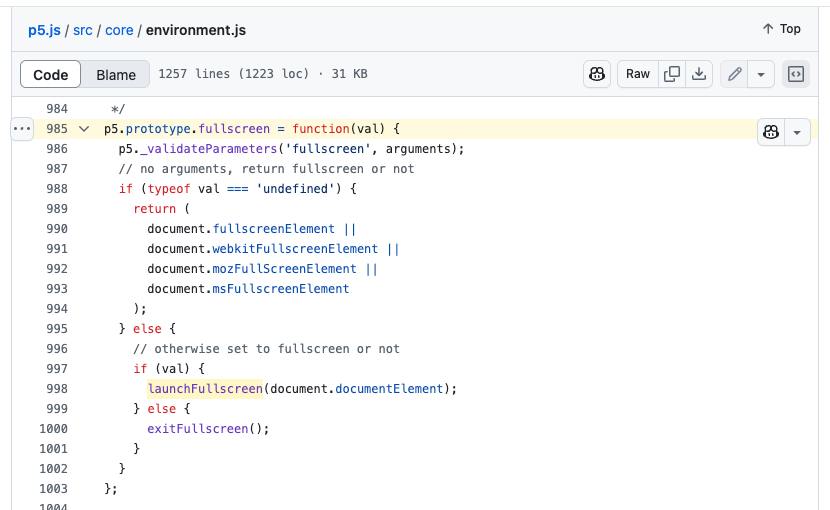Click the highlighted launchFullscreen symbol
The image size is (830, 510).
pyautogui.click(x=205, y=389)
